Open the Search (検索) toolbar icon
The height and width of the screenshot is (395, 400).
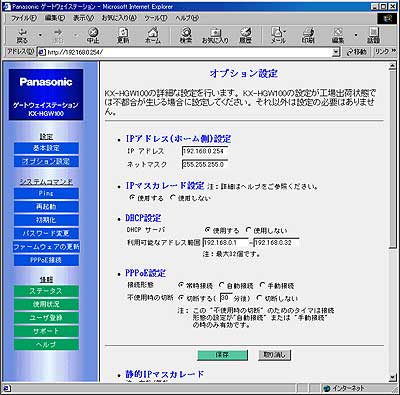pyautogui.click(x=186, y=35)
